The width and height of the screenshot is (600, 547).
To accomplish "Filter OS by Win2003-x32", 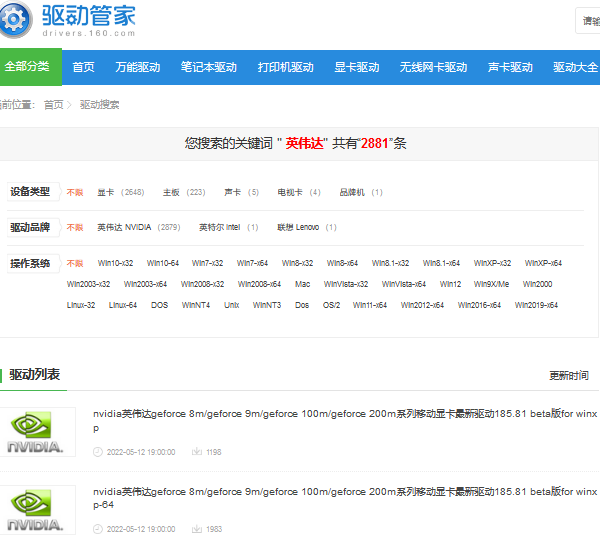I will point(88,284).
